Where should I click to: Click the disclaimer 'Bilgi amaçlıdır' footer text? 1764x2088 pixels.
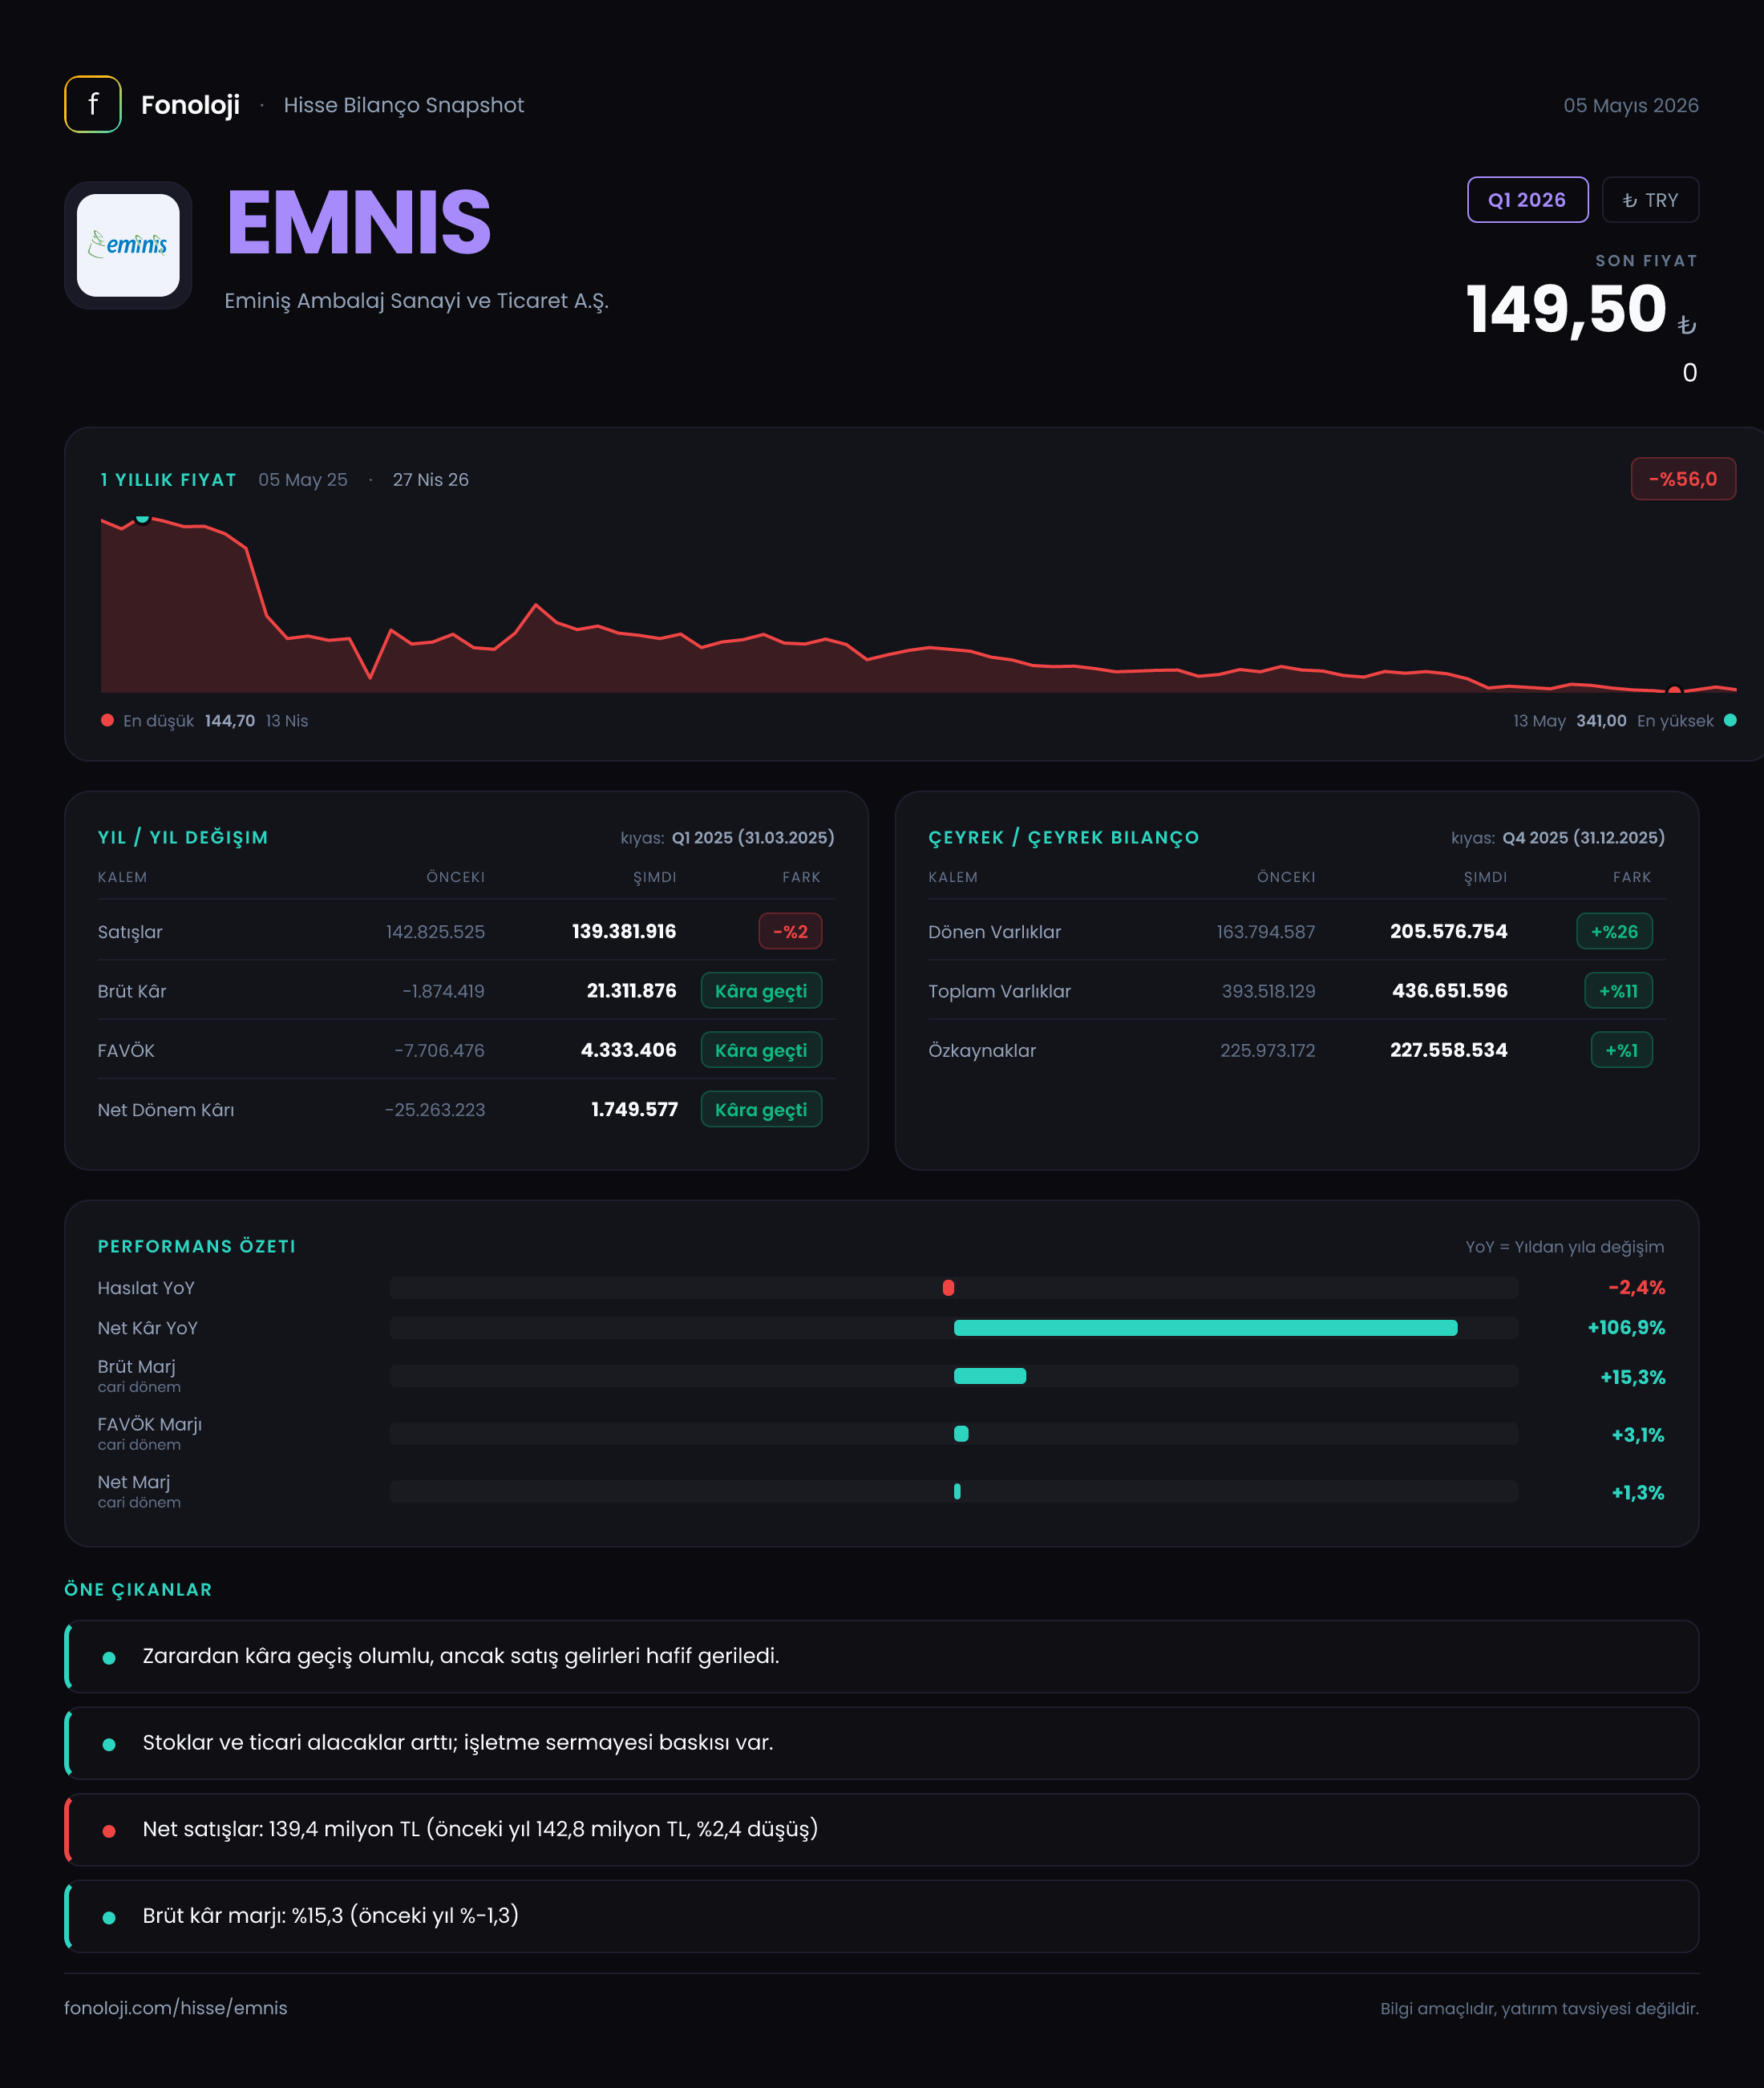coord(1539,2008)
